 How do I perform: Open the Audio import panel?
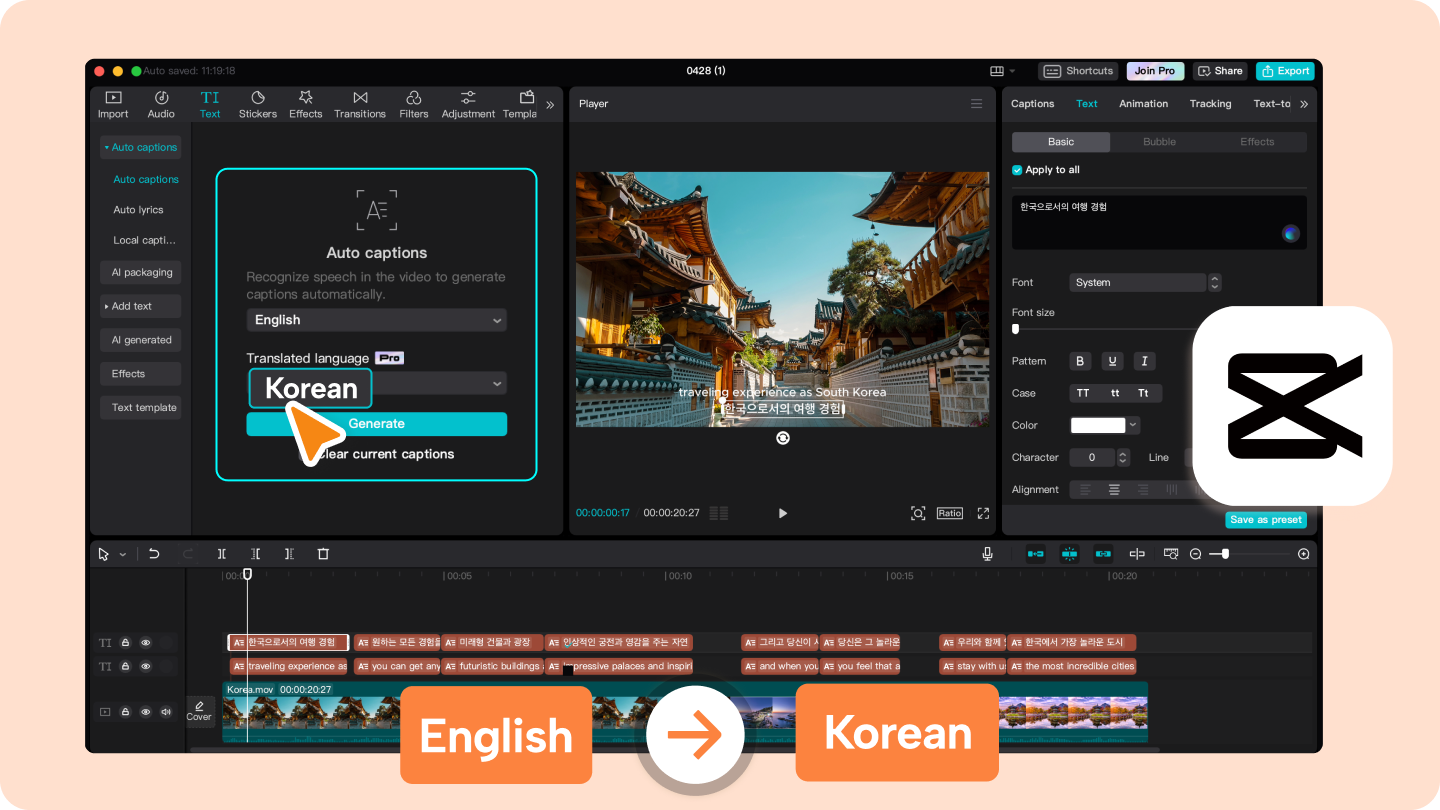click(160, 104)
